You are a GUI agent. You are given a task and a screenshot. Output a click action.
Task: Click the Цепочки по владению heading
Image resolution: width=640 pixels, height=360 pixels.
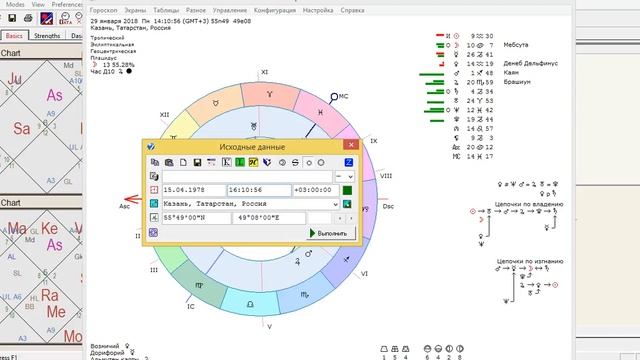pos(529,204)
